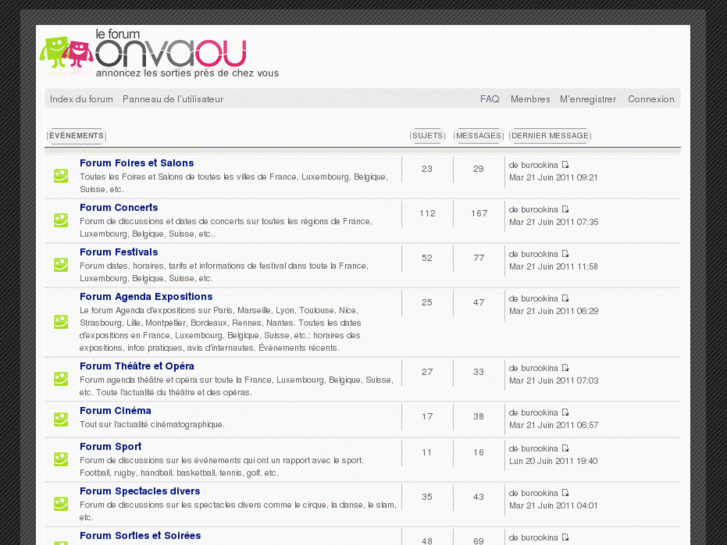Open Forum Théâtre et Opéra
The image size is (727, 545).
pos(137,366)
